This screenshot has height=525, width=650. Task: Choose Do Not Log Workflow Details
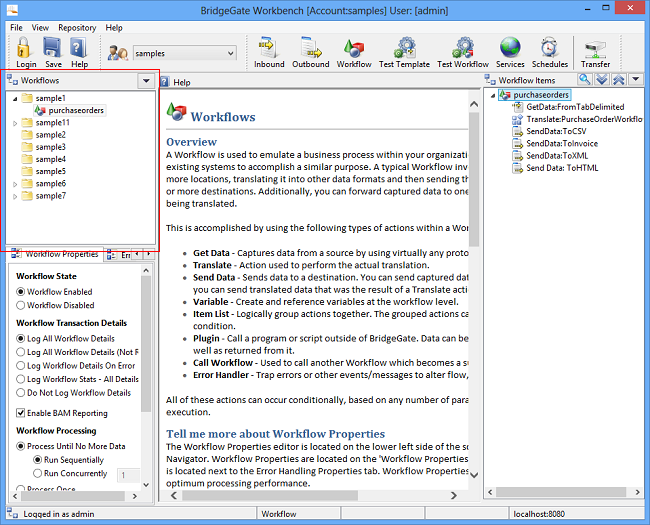[20, 393]
